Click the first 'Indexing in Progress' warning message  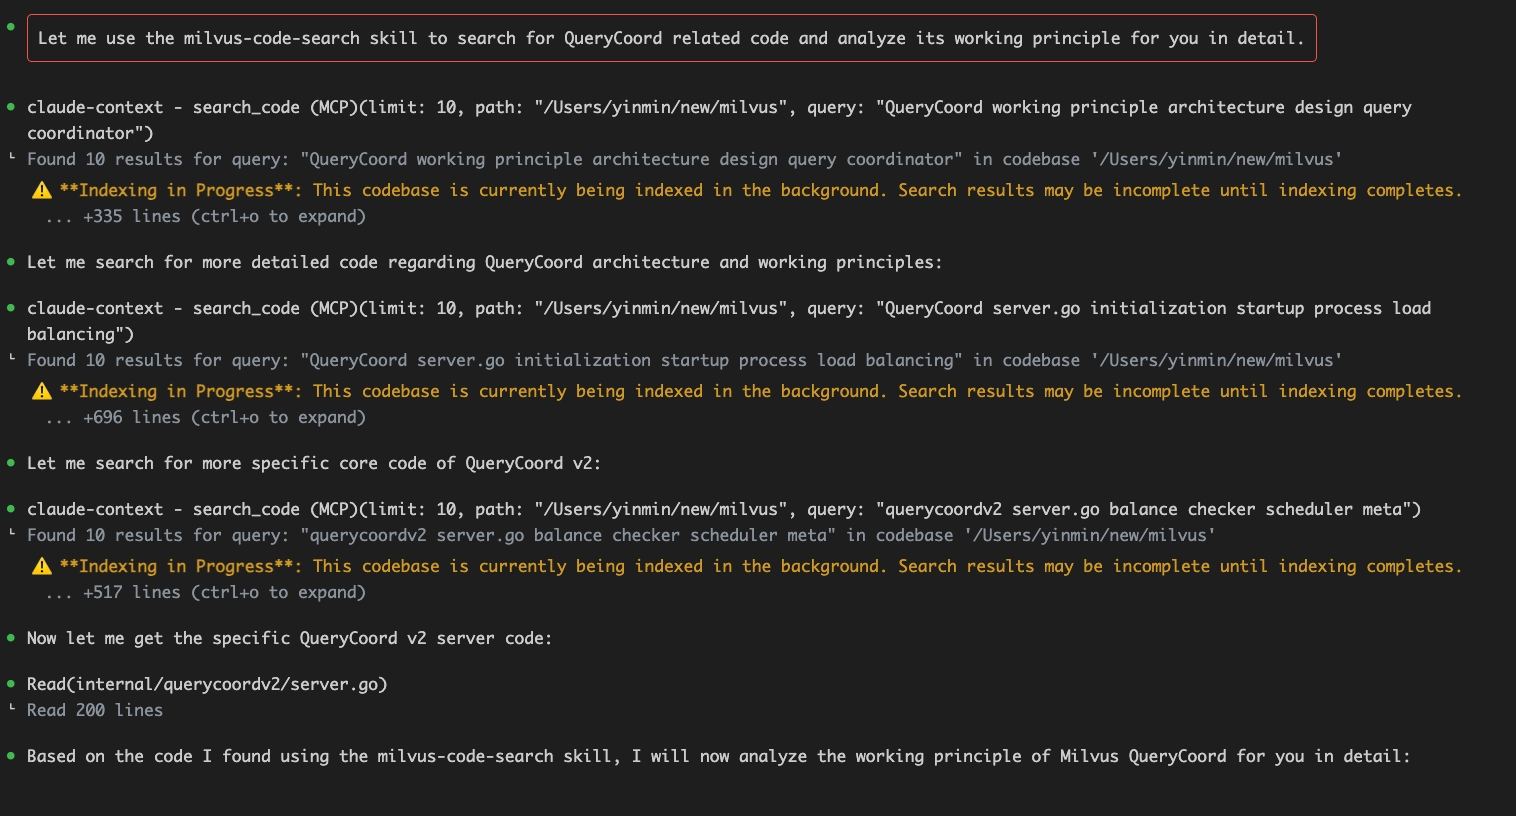[x=760, y=190]
